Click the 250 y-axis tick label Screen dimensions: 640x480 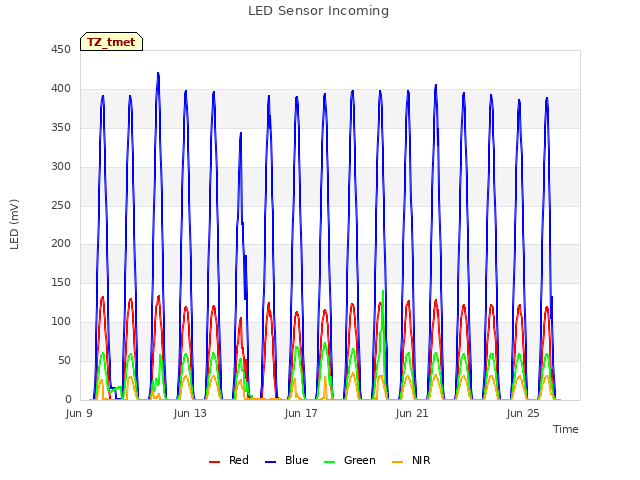coord(61,205)
